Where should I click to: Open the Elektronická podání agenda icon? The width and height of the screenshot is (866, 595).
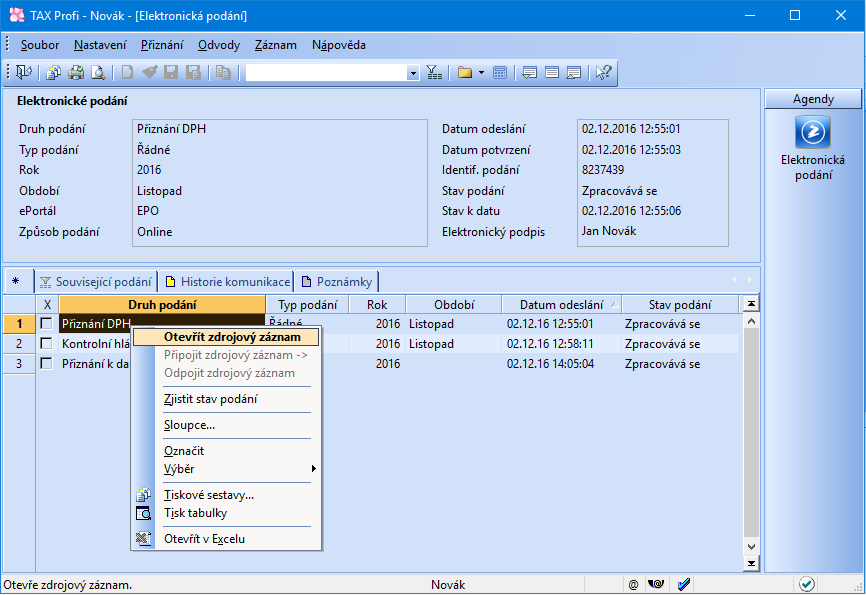coord(812,133)
